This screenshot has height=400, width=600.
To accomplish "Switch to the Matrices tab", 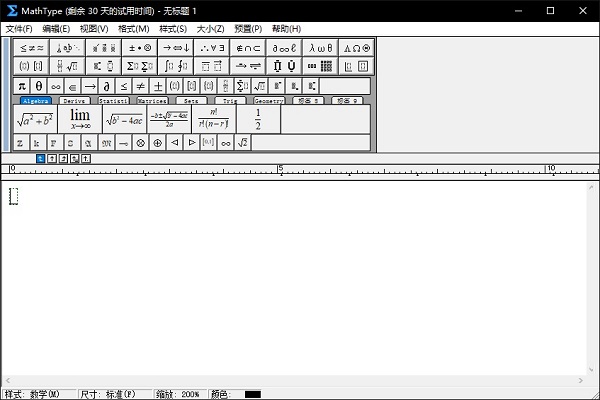I will pos(152,101).
